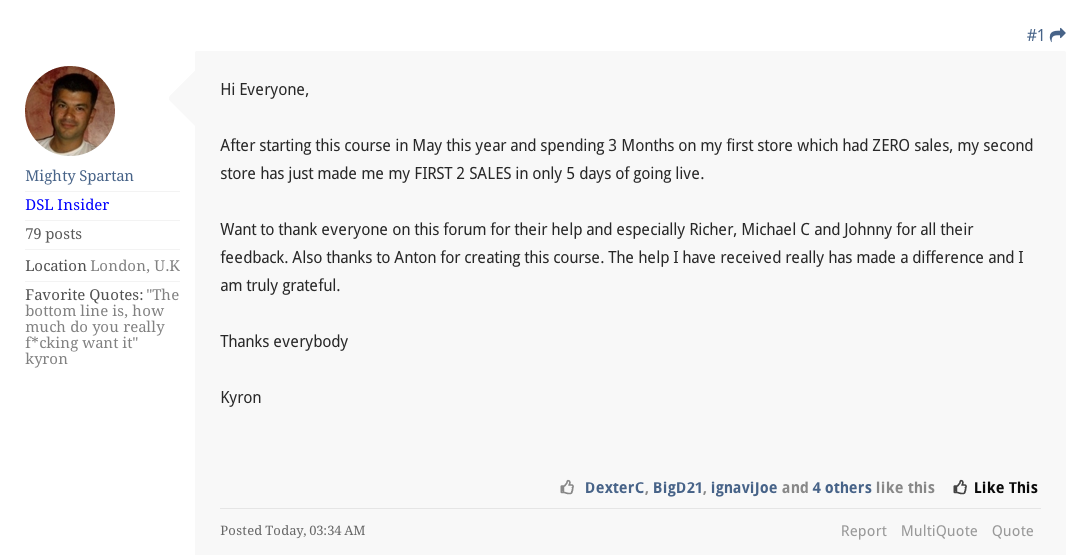1087x555 pixels.
Task: Show the 4 others who liked this
Action: [x=842, y=488]
